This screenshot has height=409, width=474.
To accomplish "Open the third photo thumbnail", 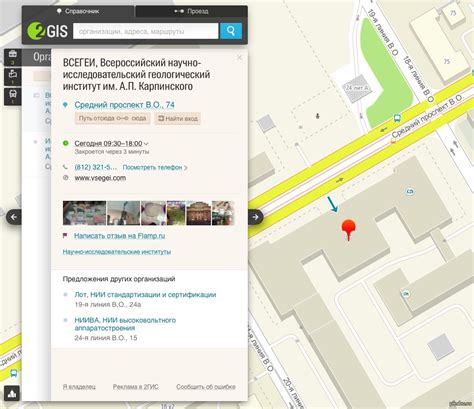I will 153,213.
